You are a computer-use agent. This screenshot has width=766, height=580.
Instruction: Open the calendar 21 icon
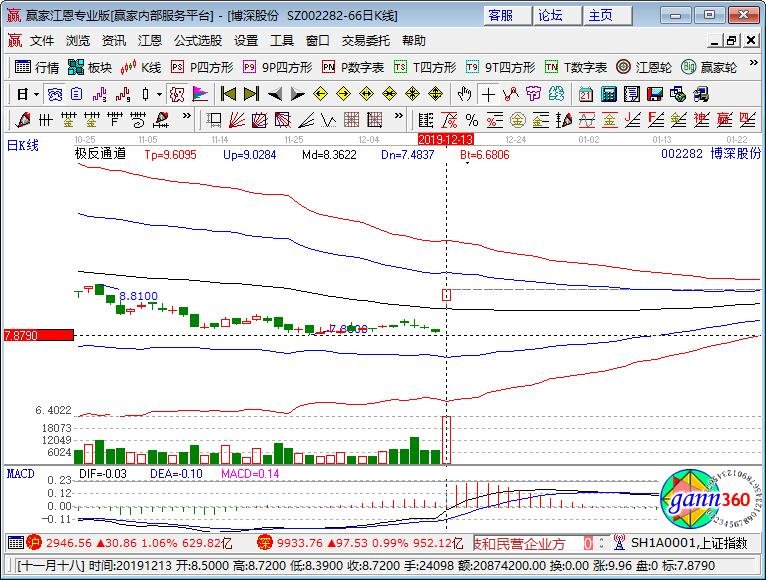tap(586, 94)
